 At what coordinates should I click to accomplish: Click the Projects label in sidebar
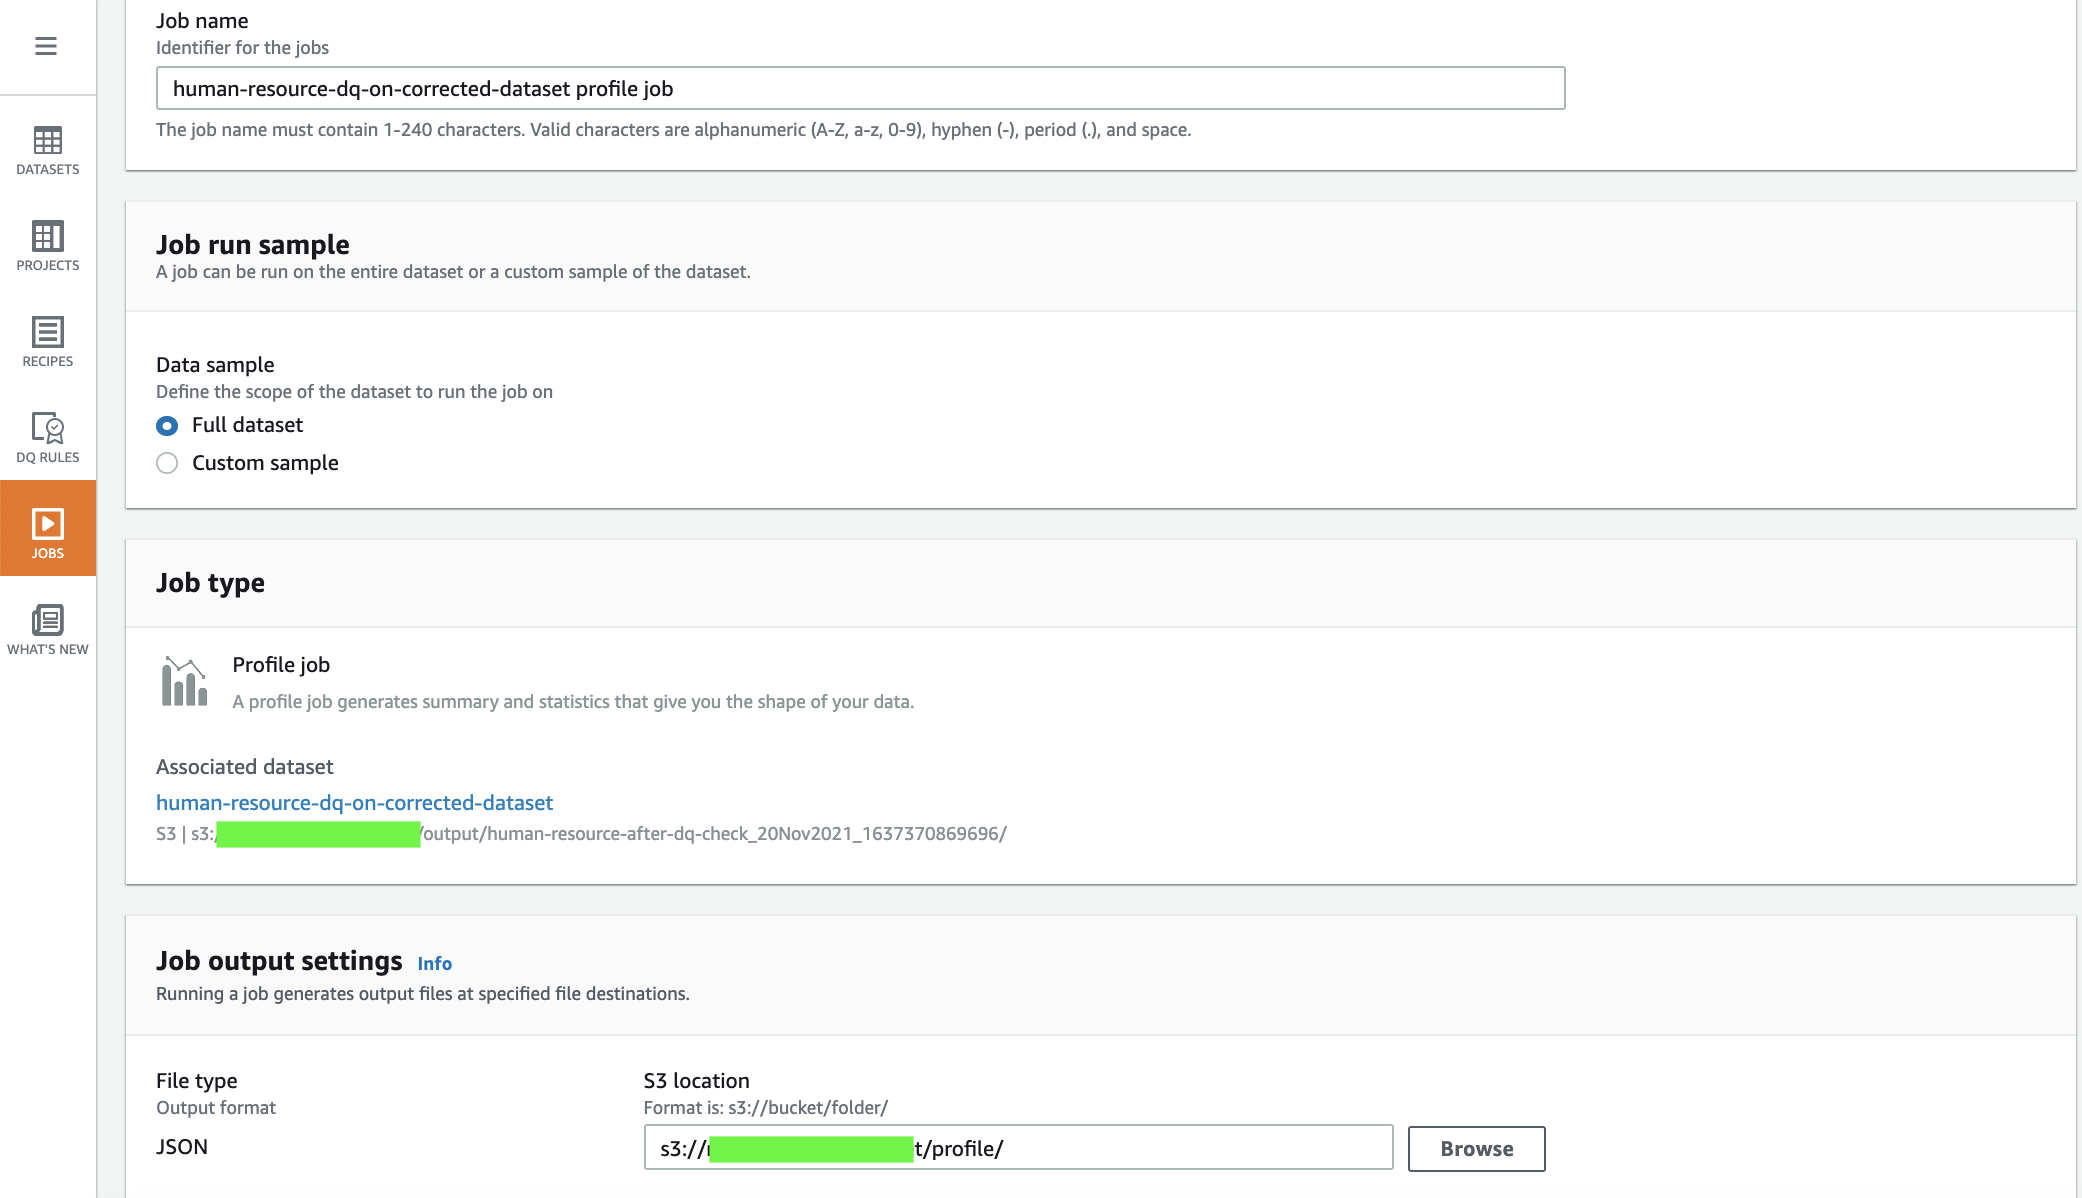coord(47,265)
